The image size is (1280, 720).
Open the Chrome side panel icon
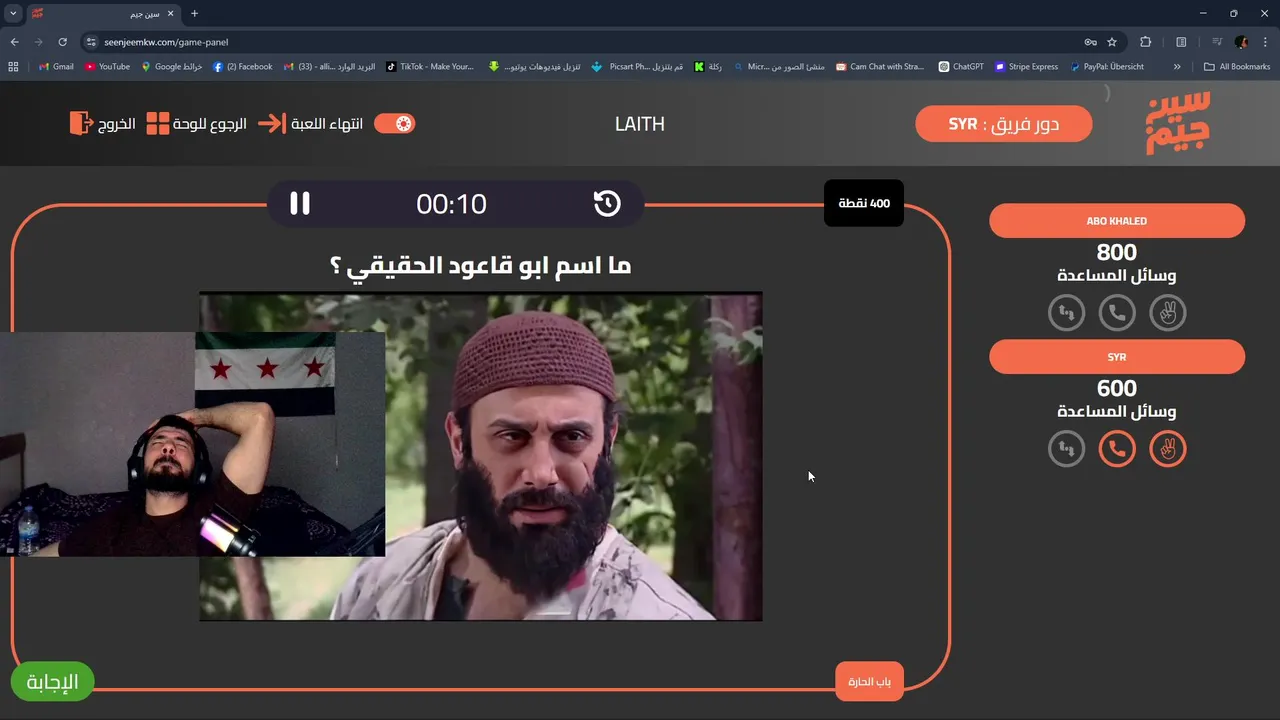point(1181,42)
